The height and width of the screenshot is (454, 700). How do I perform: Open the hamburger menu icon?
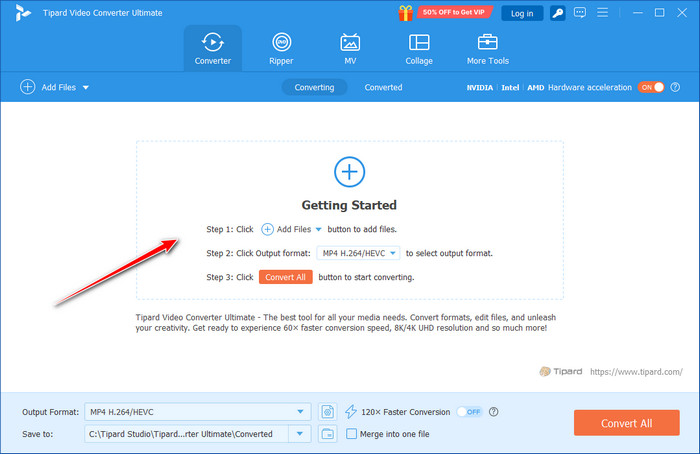click(602, 12)
